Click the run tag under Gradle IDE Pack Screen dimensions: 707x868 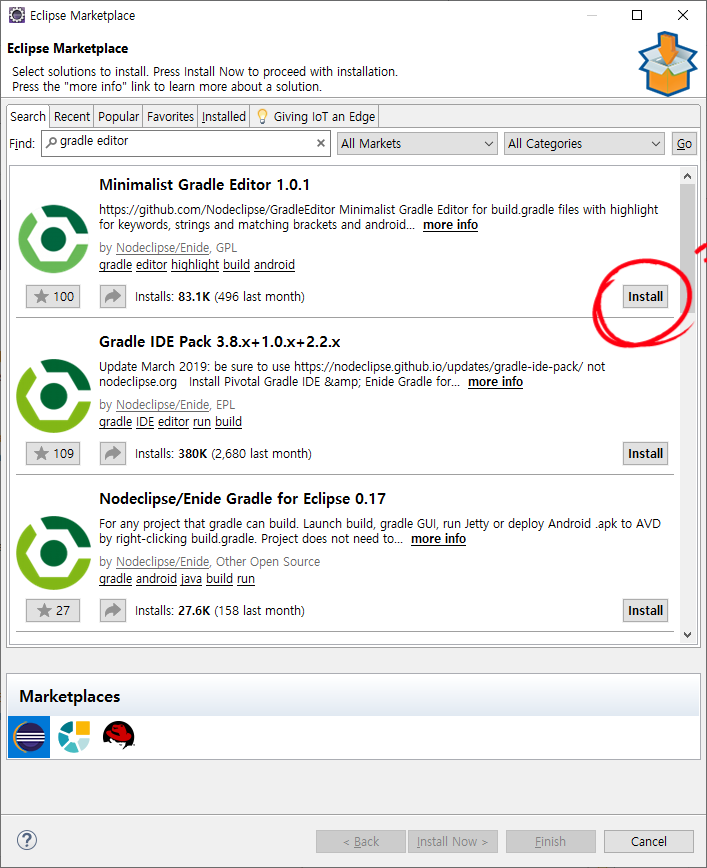coord(202,422)
